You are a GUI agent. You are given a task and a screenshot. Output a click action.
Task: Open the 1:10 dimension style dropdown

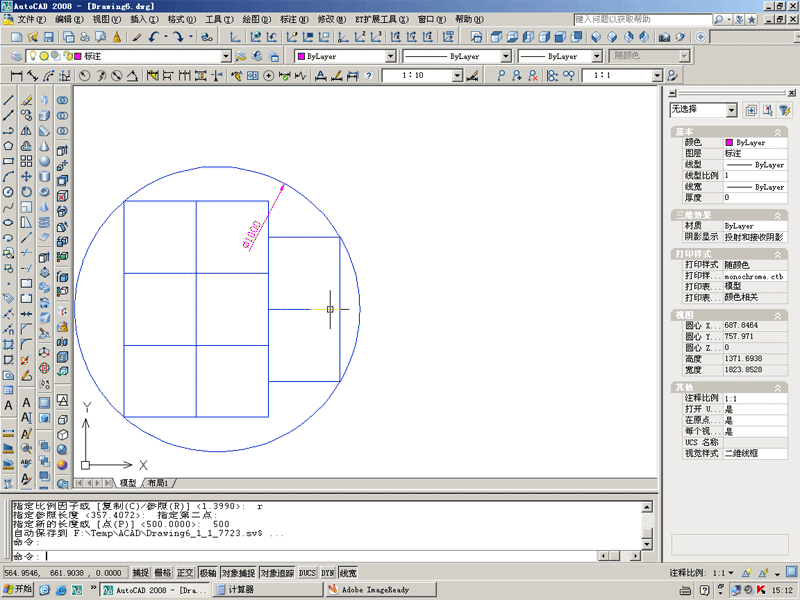point(458,76)
